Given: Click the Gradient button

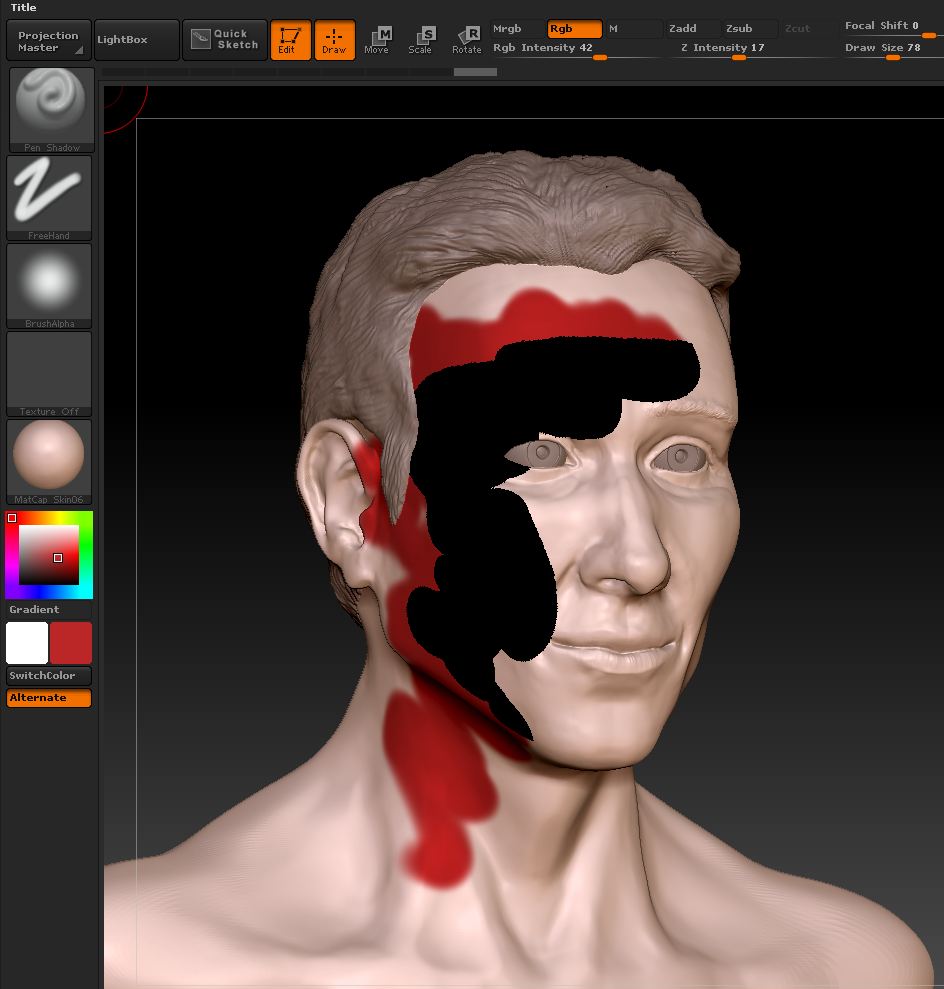Looking at the screenshot, I should [x=49, y=610].
